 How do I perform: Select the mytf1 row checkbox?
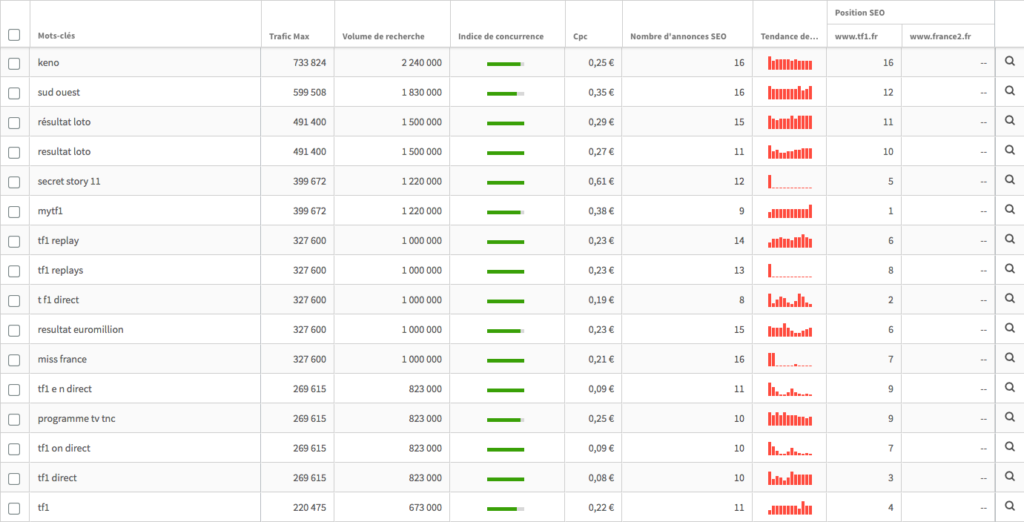[x=14, y=212]
